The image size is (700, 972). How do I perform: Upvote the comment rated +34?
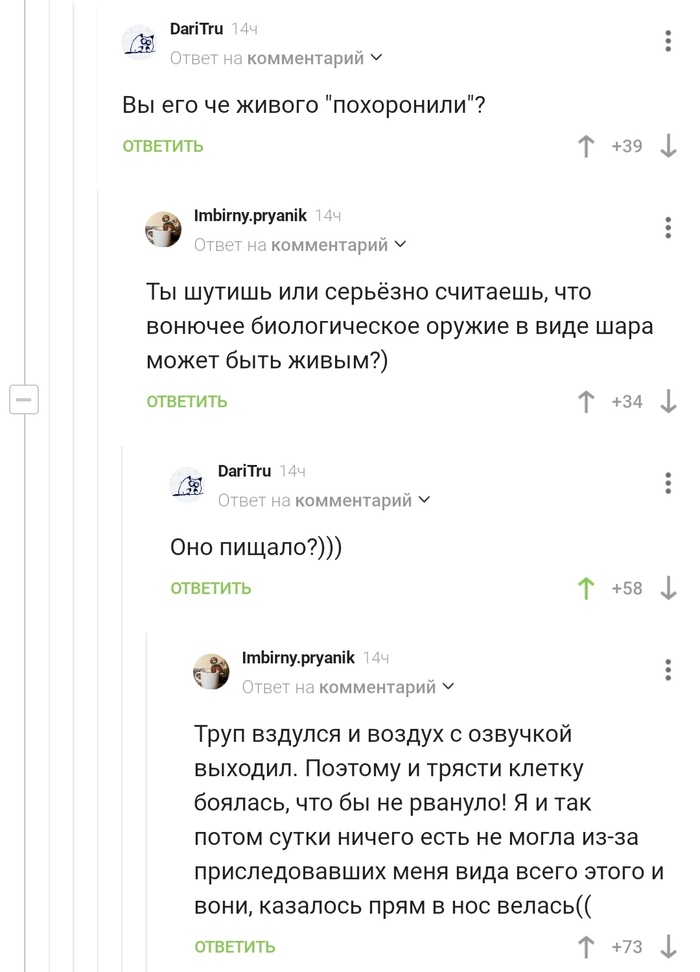point(587,402)
